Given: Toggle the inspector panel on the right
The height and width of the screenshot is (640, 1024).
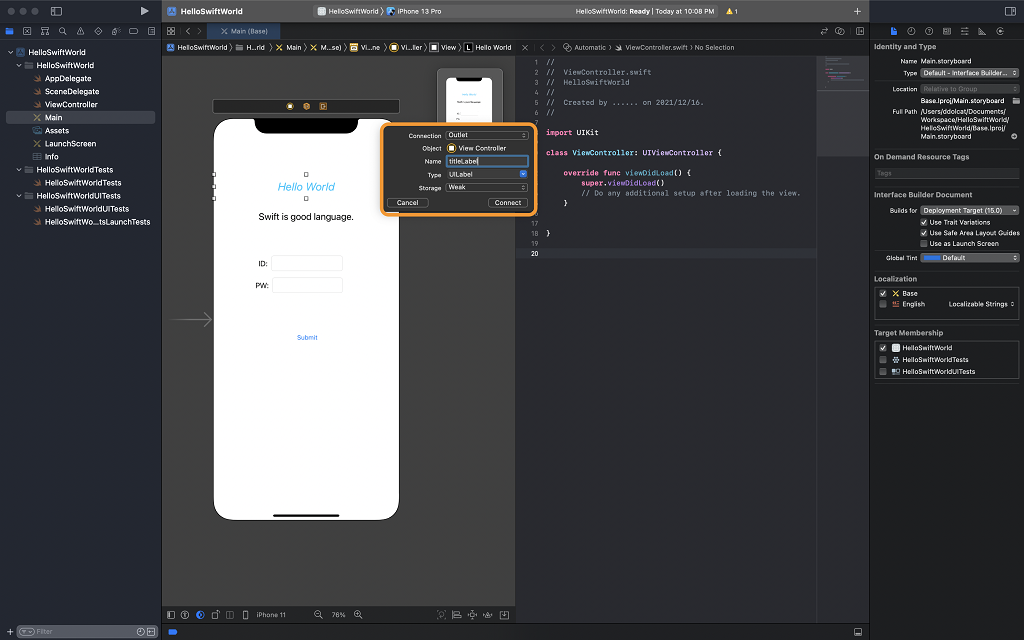Looking at the screenshot, I should [x=1009, y=11].
